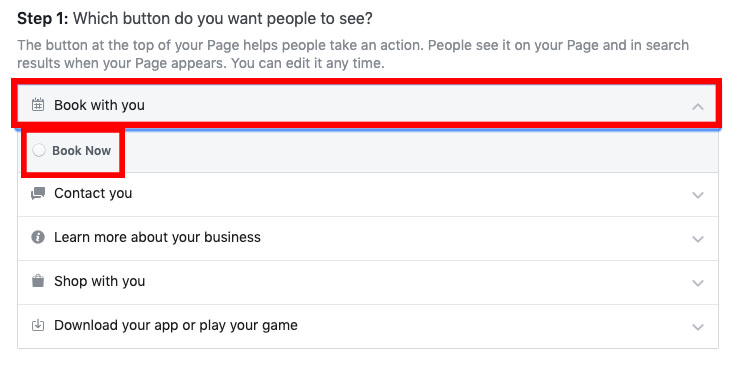The width and height of the screenshot is (751, 374).
Task: Expand Shop with you chevron arrow
Action: click(x=698, y=283)
